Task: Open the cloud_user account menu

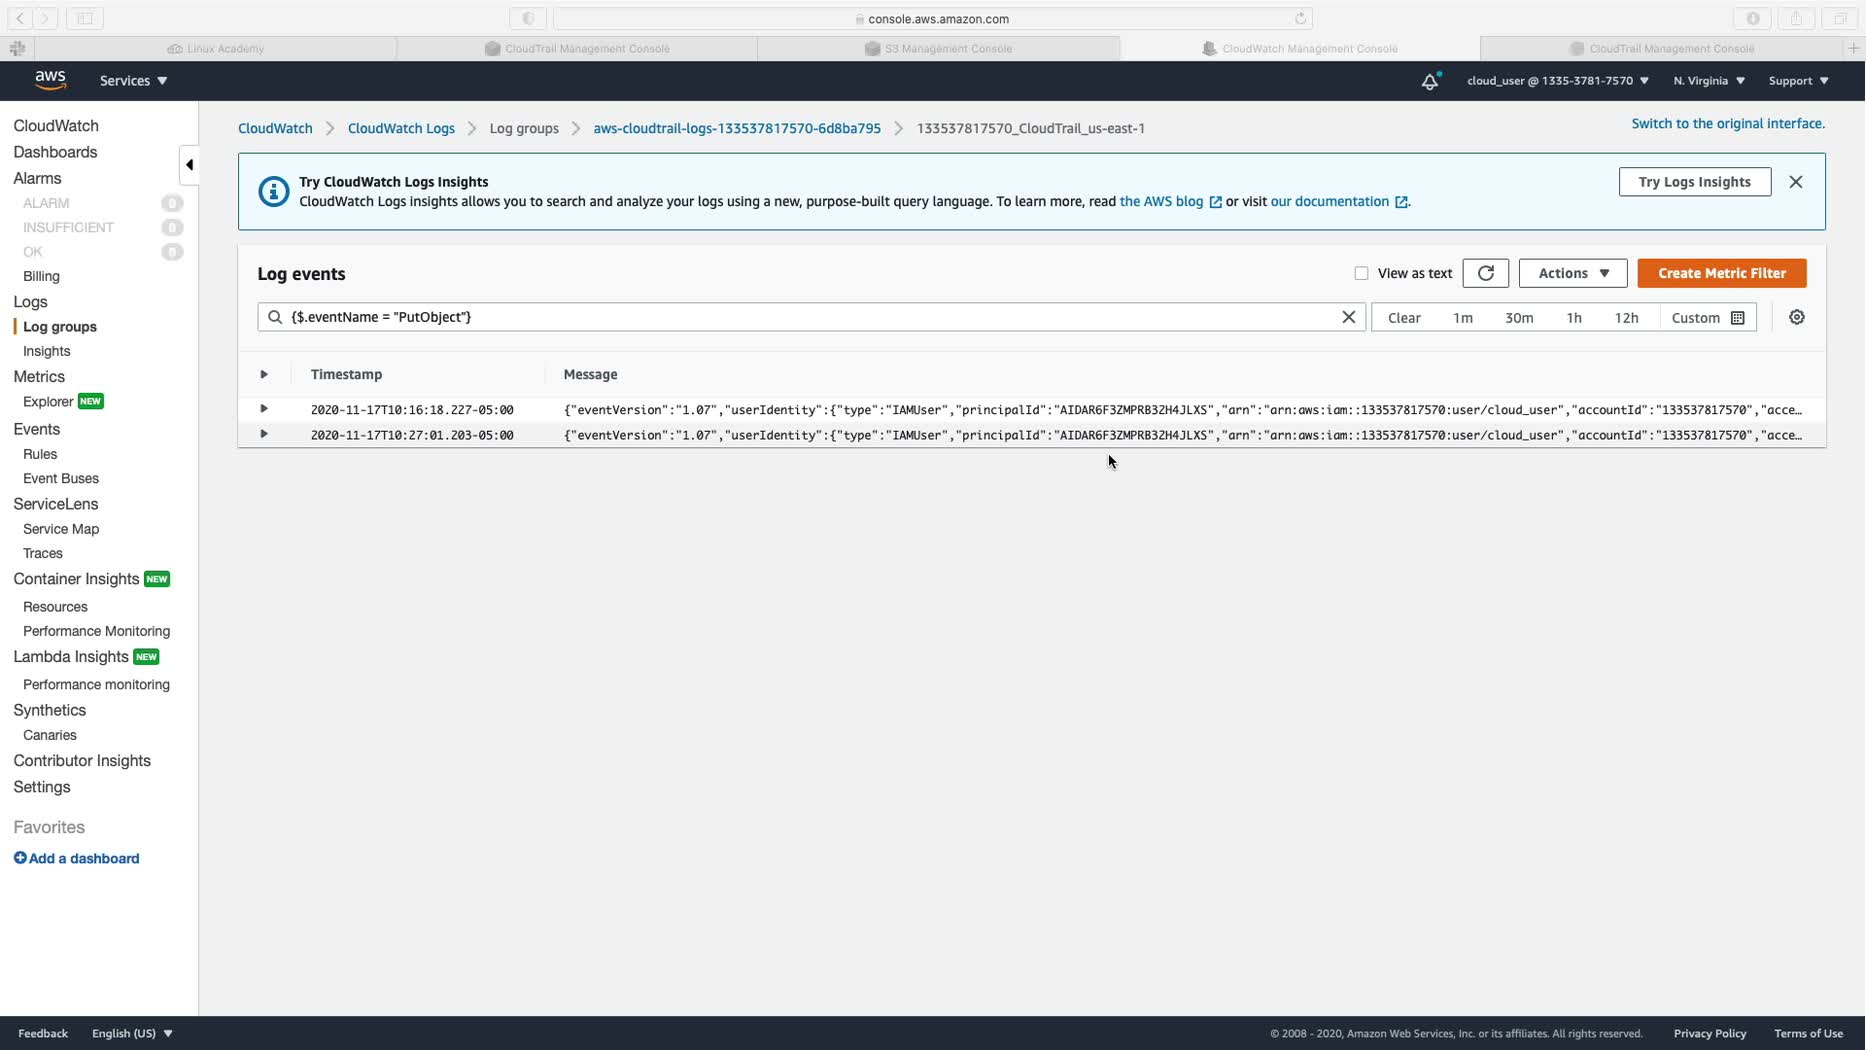Action: (1558, 81)
